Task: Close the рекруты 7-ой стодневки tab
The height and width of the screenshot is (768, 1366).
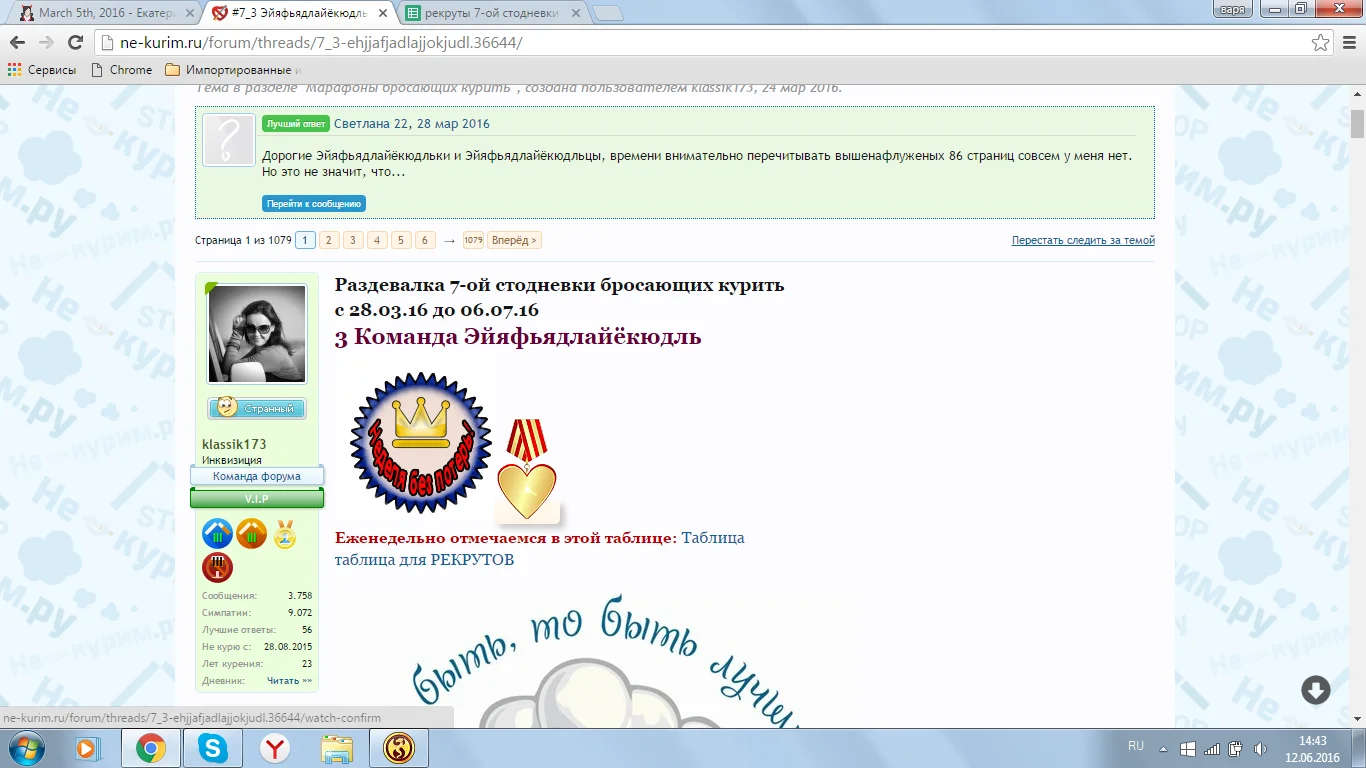Action: pos(577,13)
